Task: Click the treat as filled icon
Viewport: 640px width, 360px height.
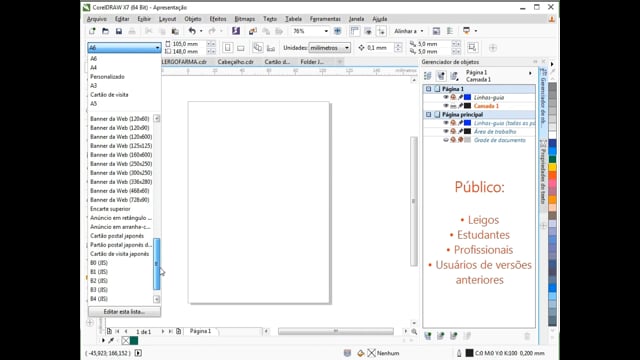Action: tap(472, 47)
